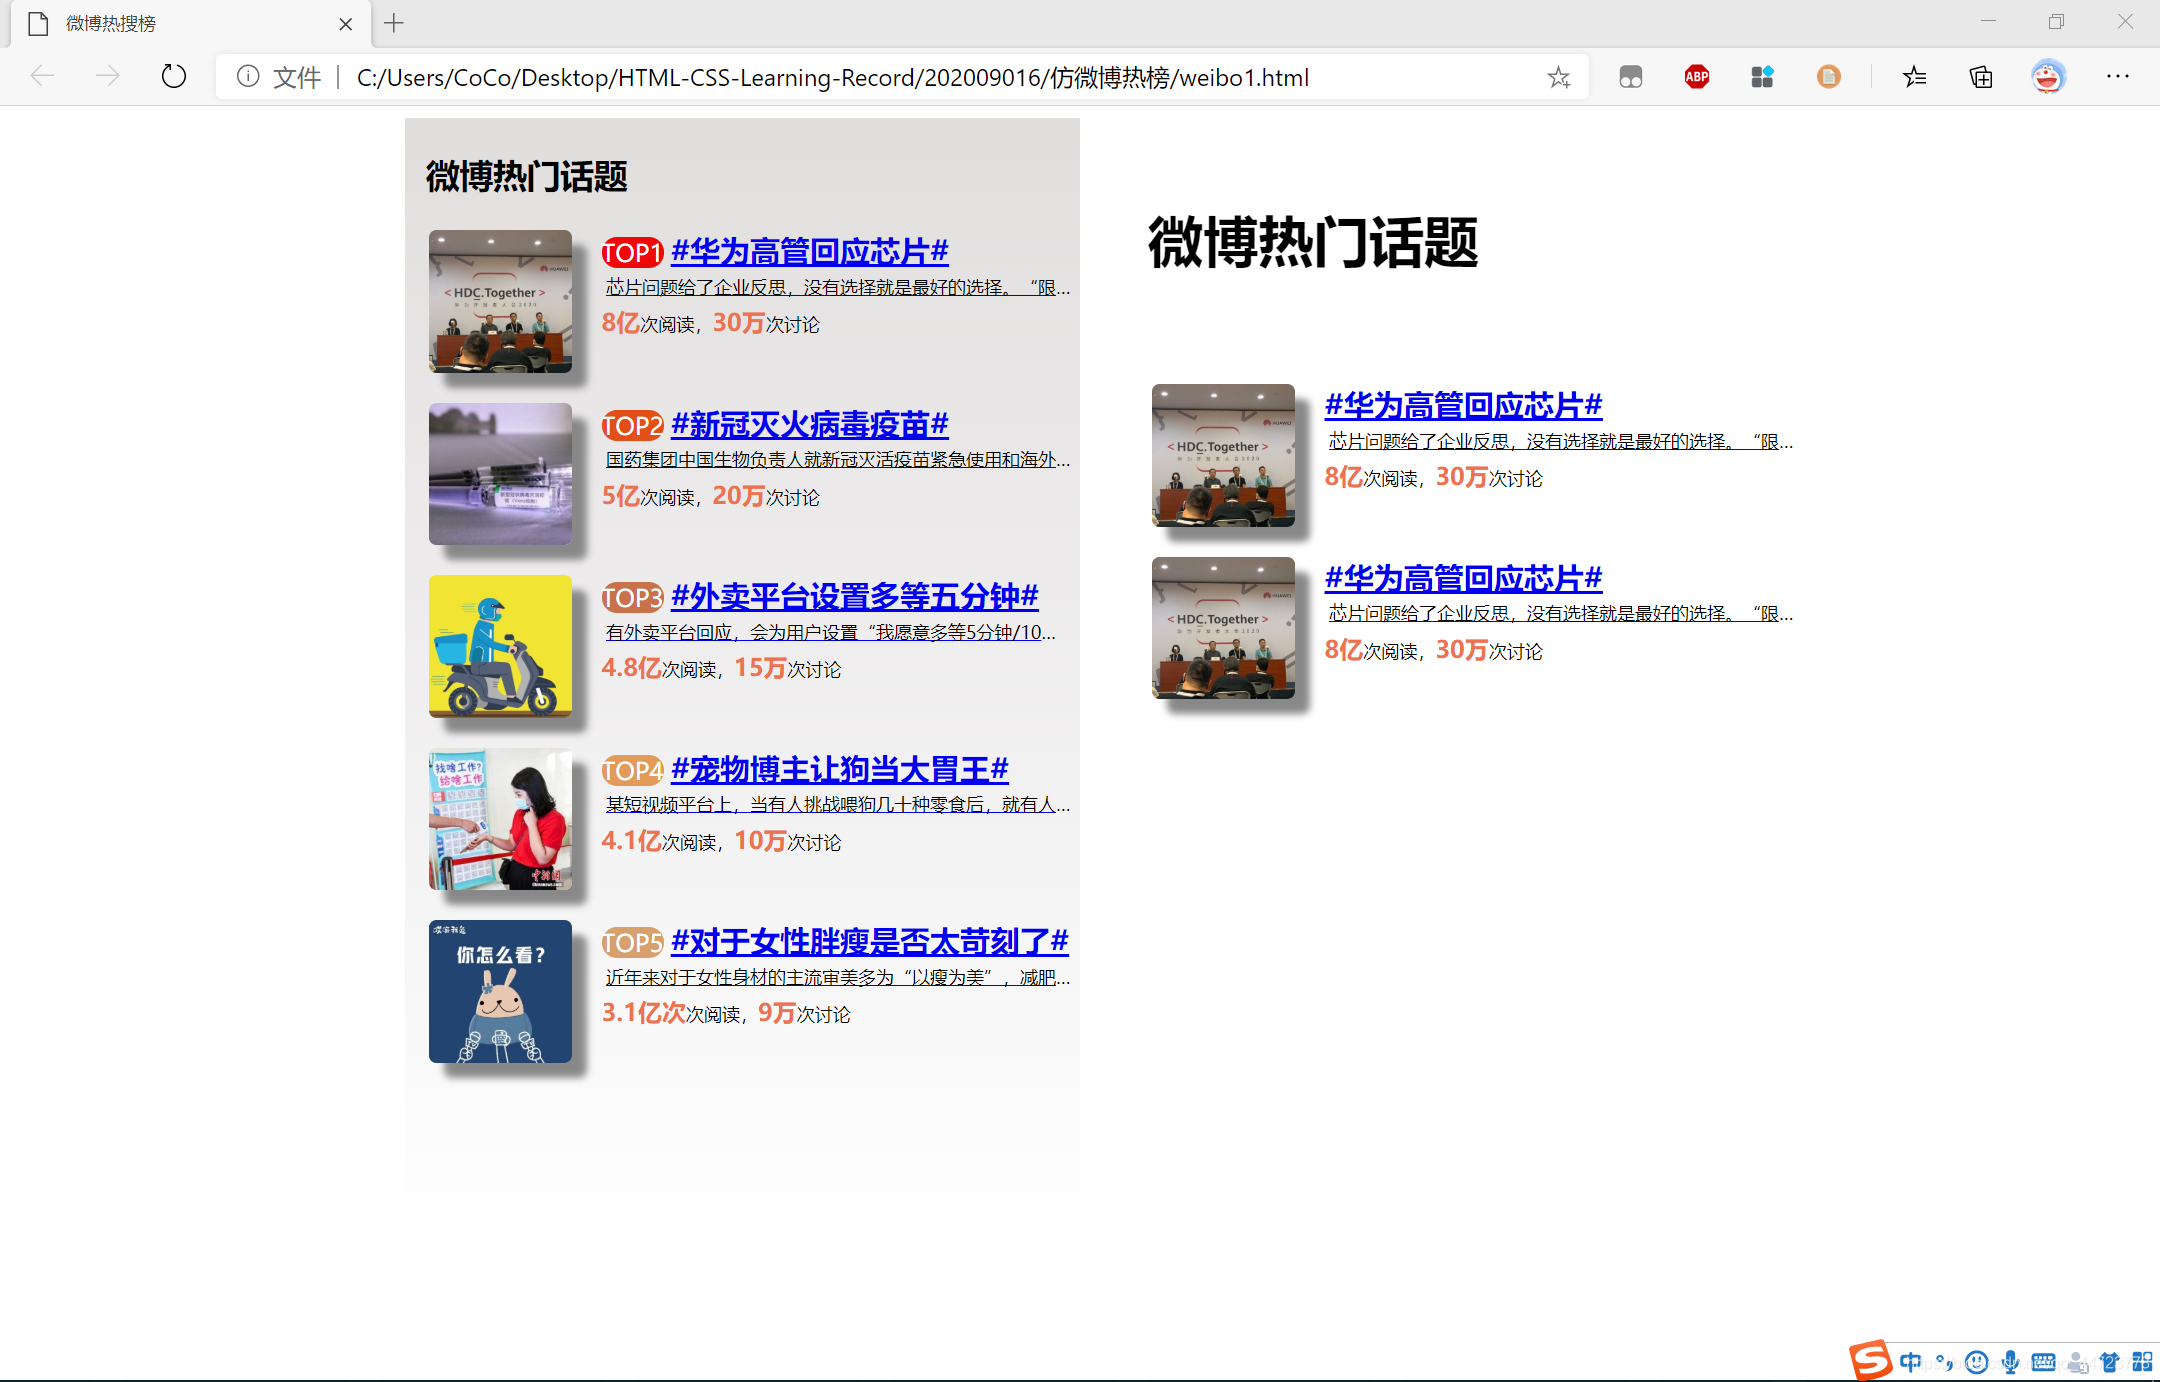Open the Favorites list icon
2160x1382 pixels.
pyautogui.click(x=1914, y=77)
